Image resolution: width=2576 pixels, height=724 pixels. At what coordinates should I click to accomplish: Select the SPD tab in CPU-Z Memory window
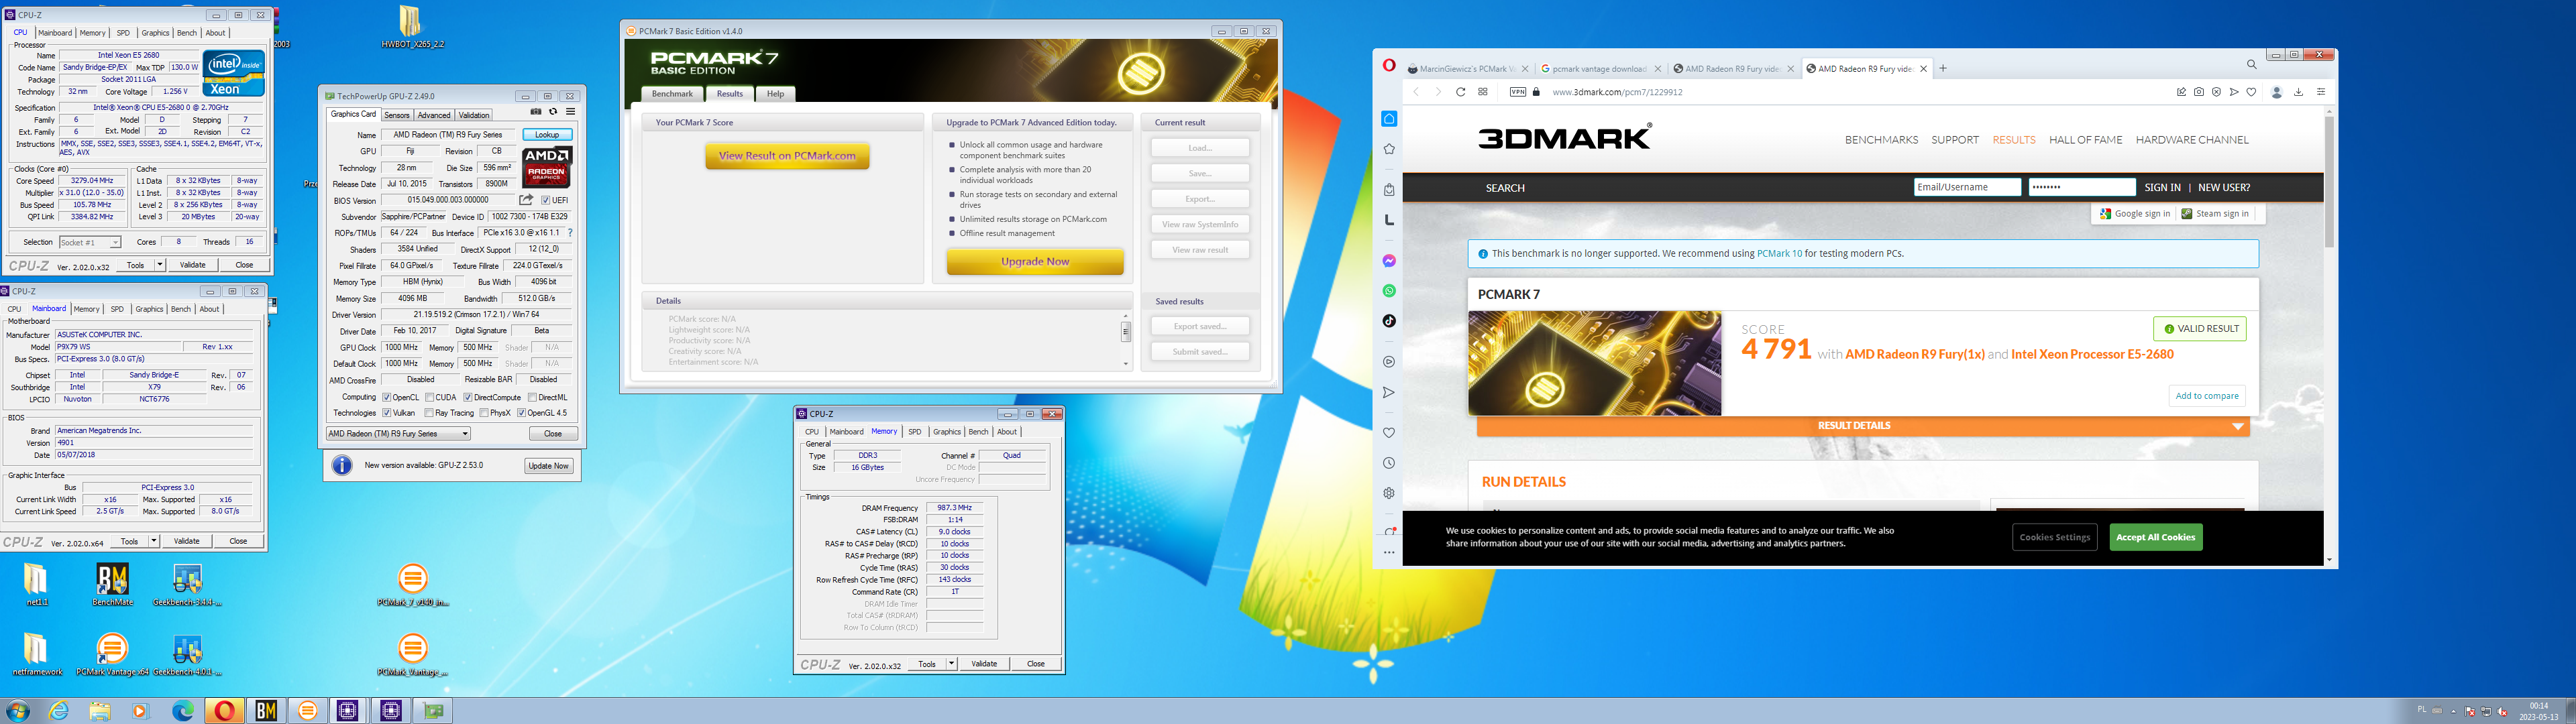(914, 432)
